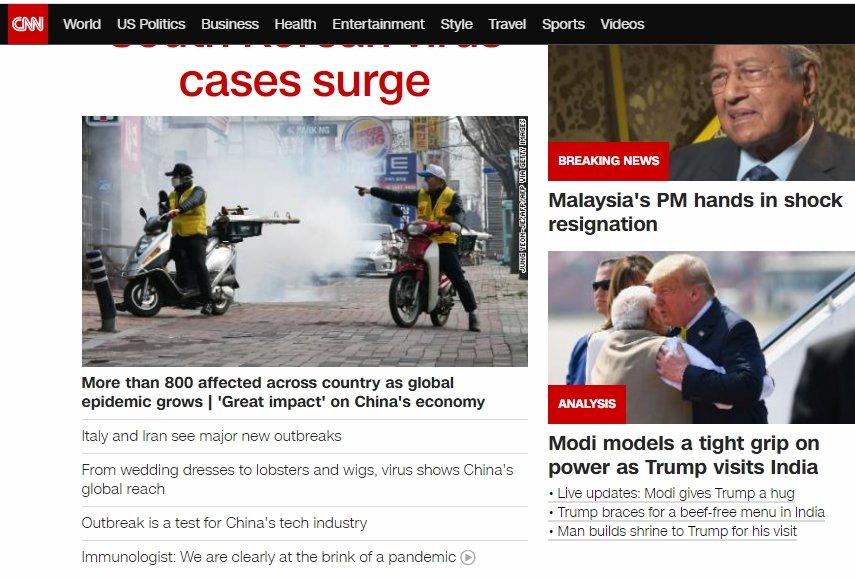
Task: Open the World section
Action: 82,24
